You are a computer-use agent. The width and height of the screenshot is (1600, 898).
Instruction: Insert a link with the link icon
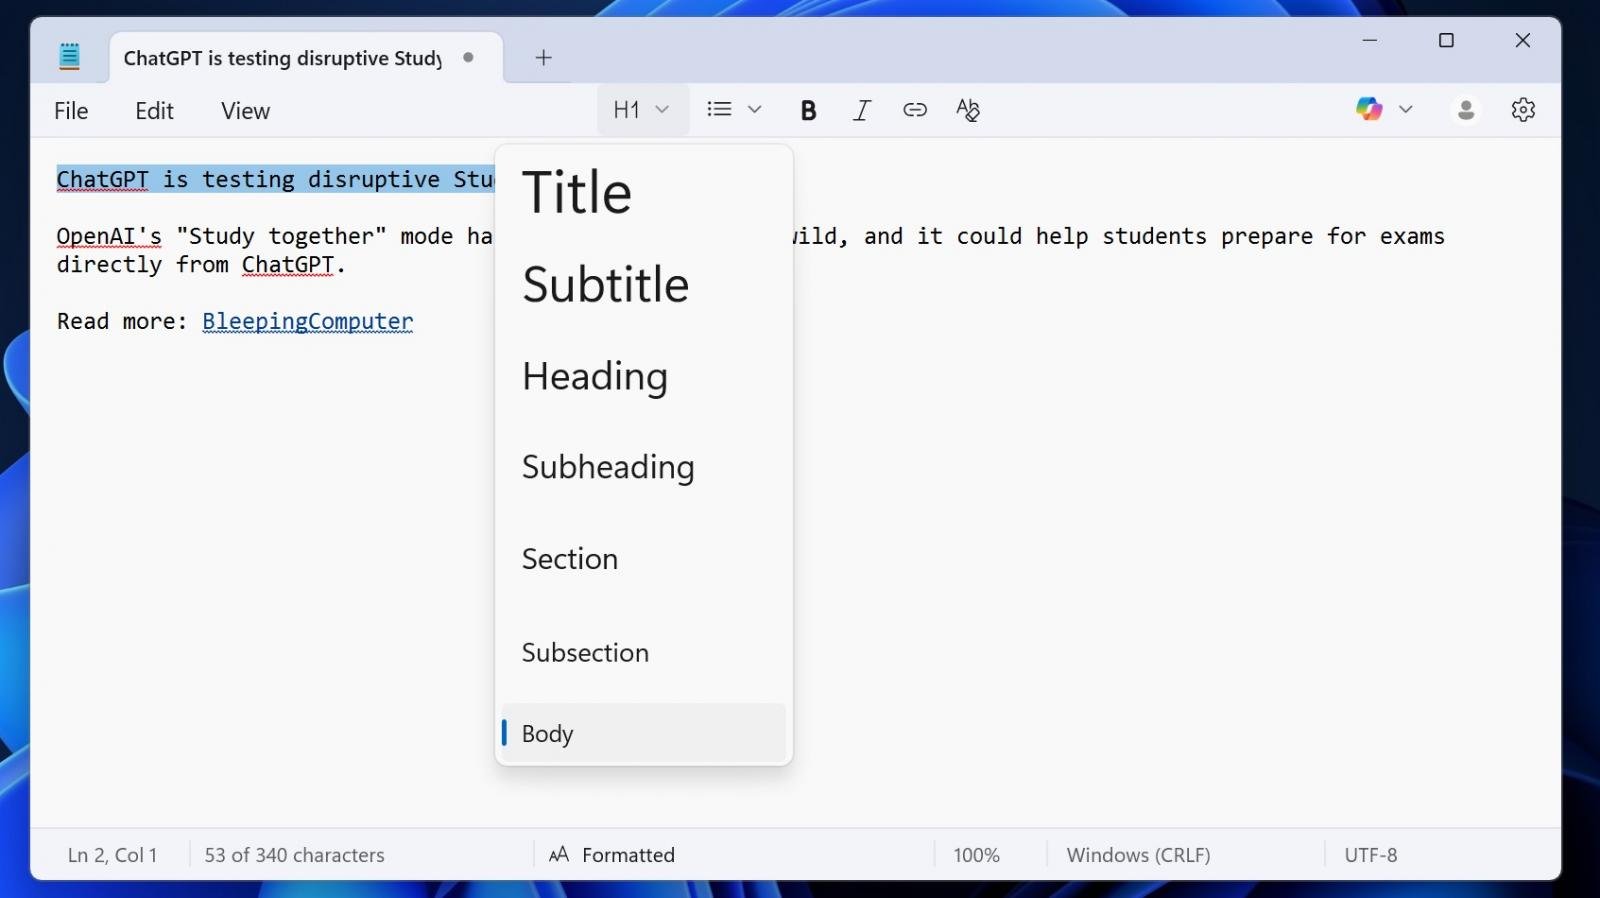tap(914, 110)
